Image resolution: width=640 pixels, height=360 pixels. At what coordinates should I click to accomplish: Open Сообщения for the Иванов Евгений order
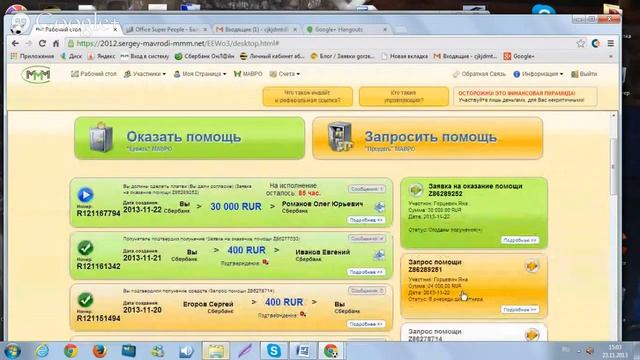pyautogui.click(x=367, y=238)
